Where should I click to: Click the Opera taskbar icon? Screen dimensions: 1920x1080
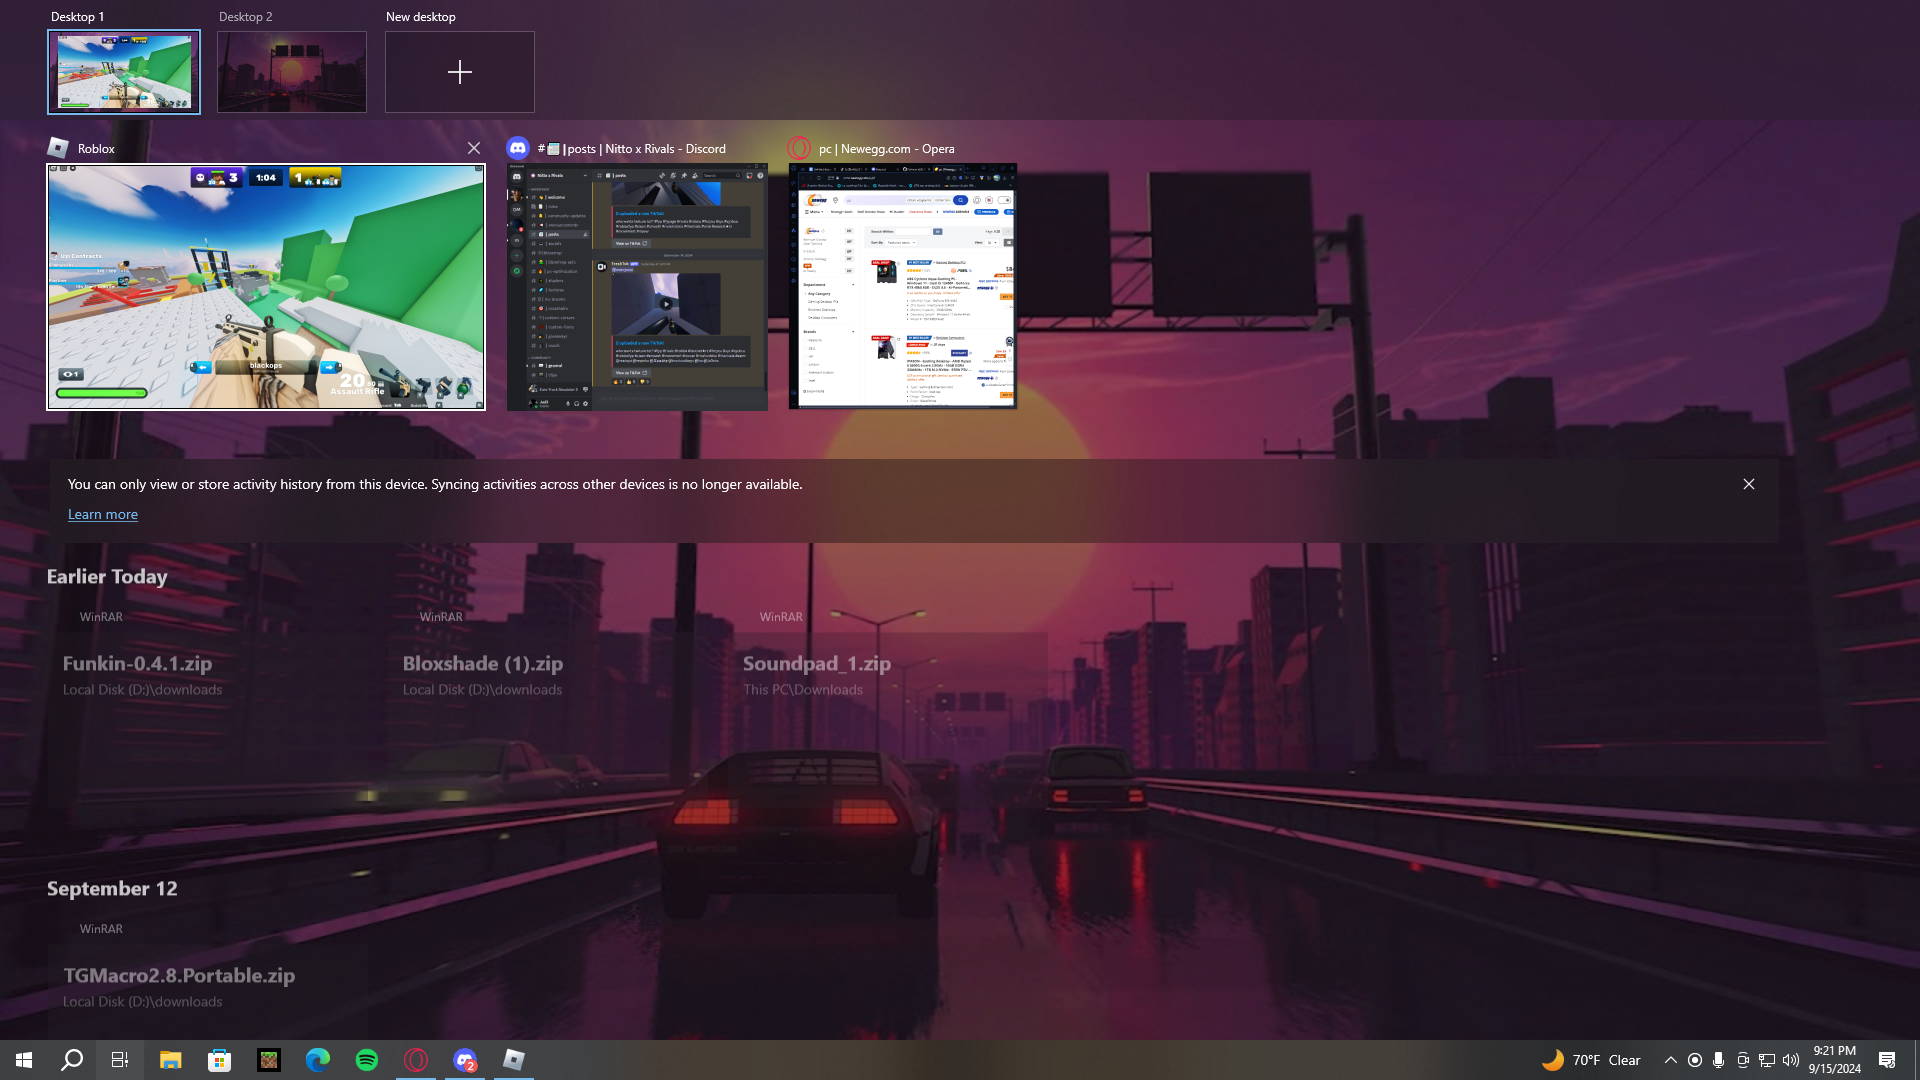(x=416, y=1060)
